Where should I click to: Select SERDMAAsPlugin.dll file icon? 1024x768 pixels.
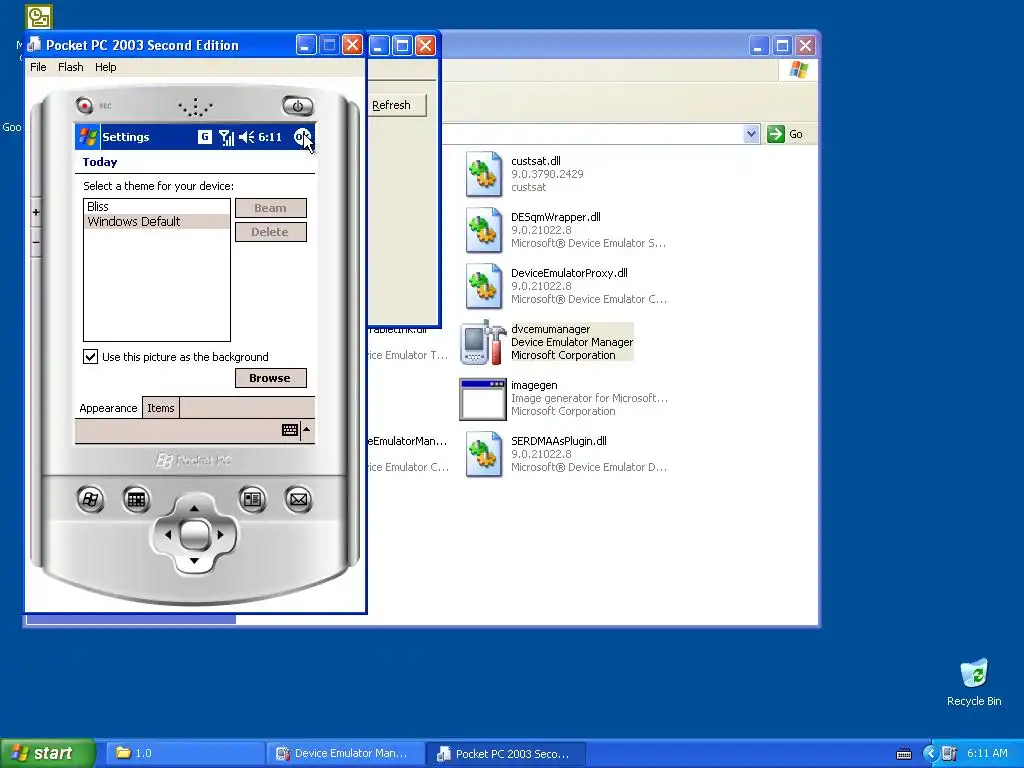[484, 454]
